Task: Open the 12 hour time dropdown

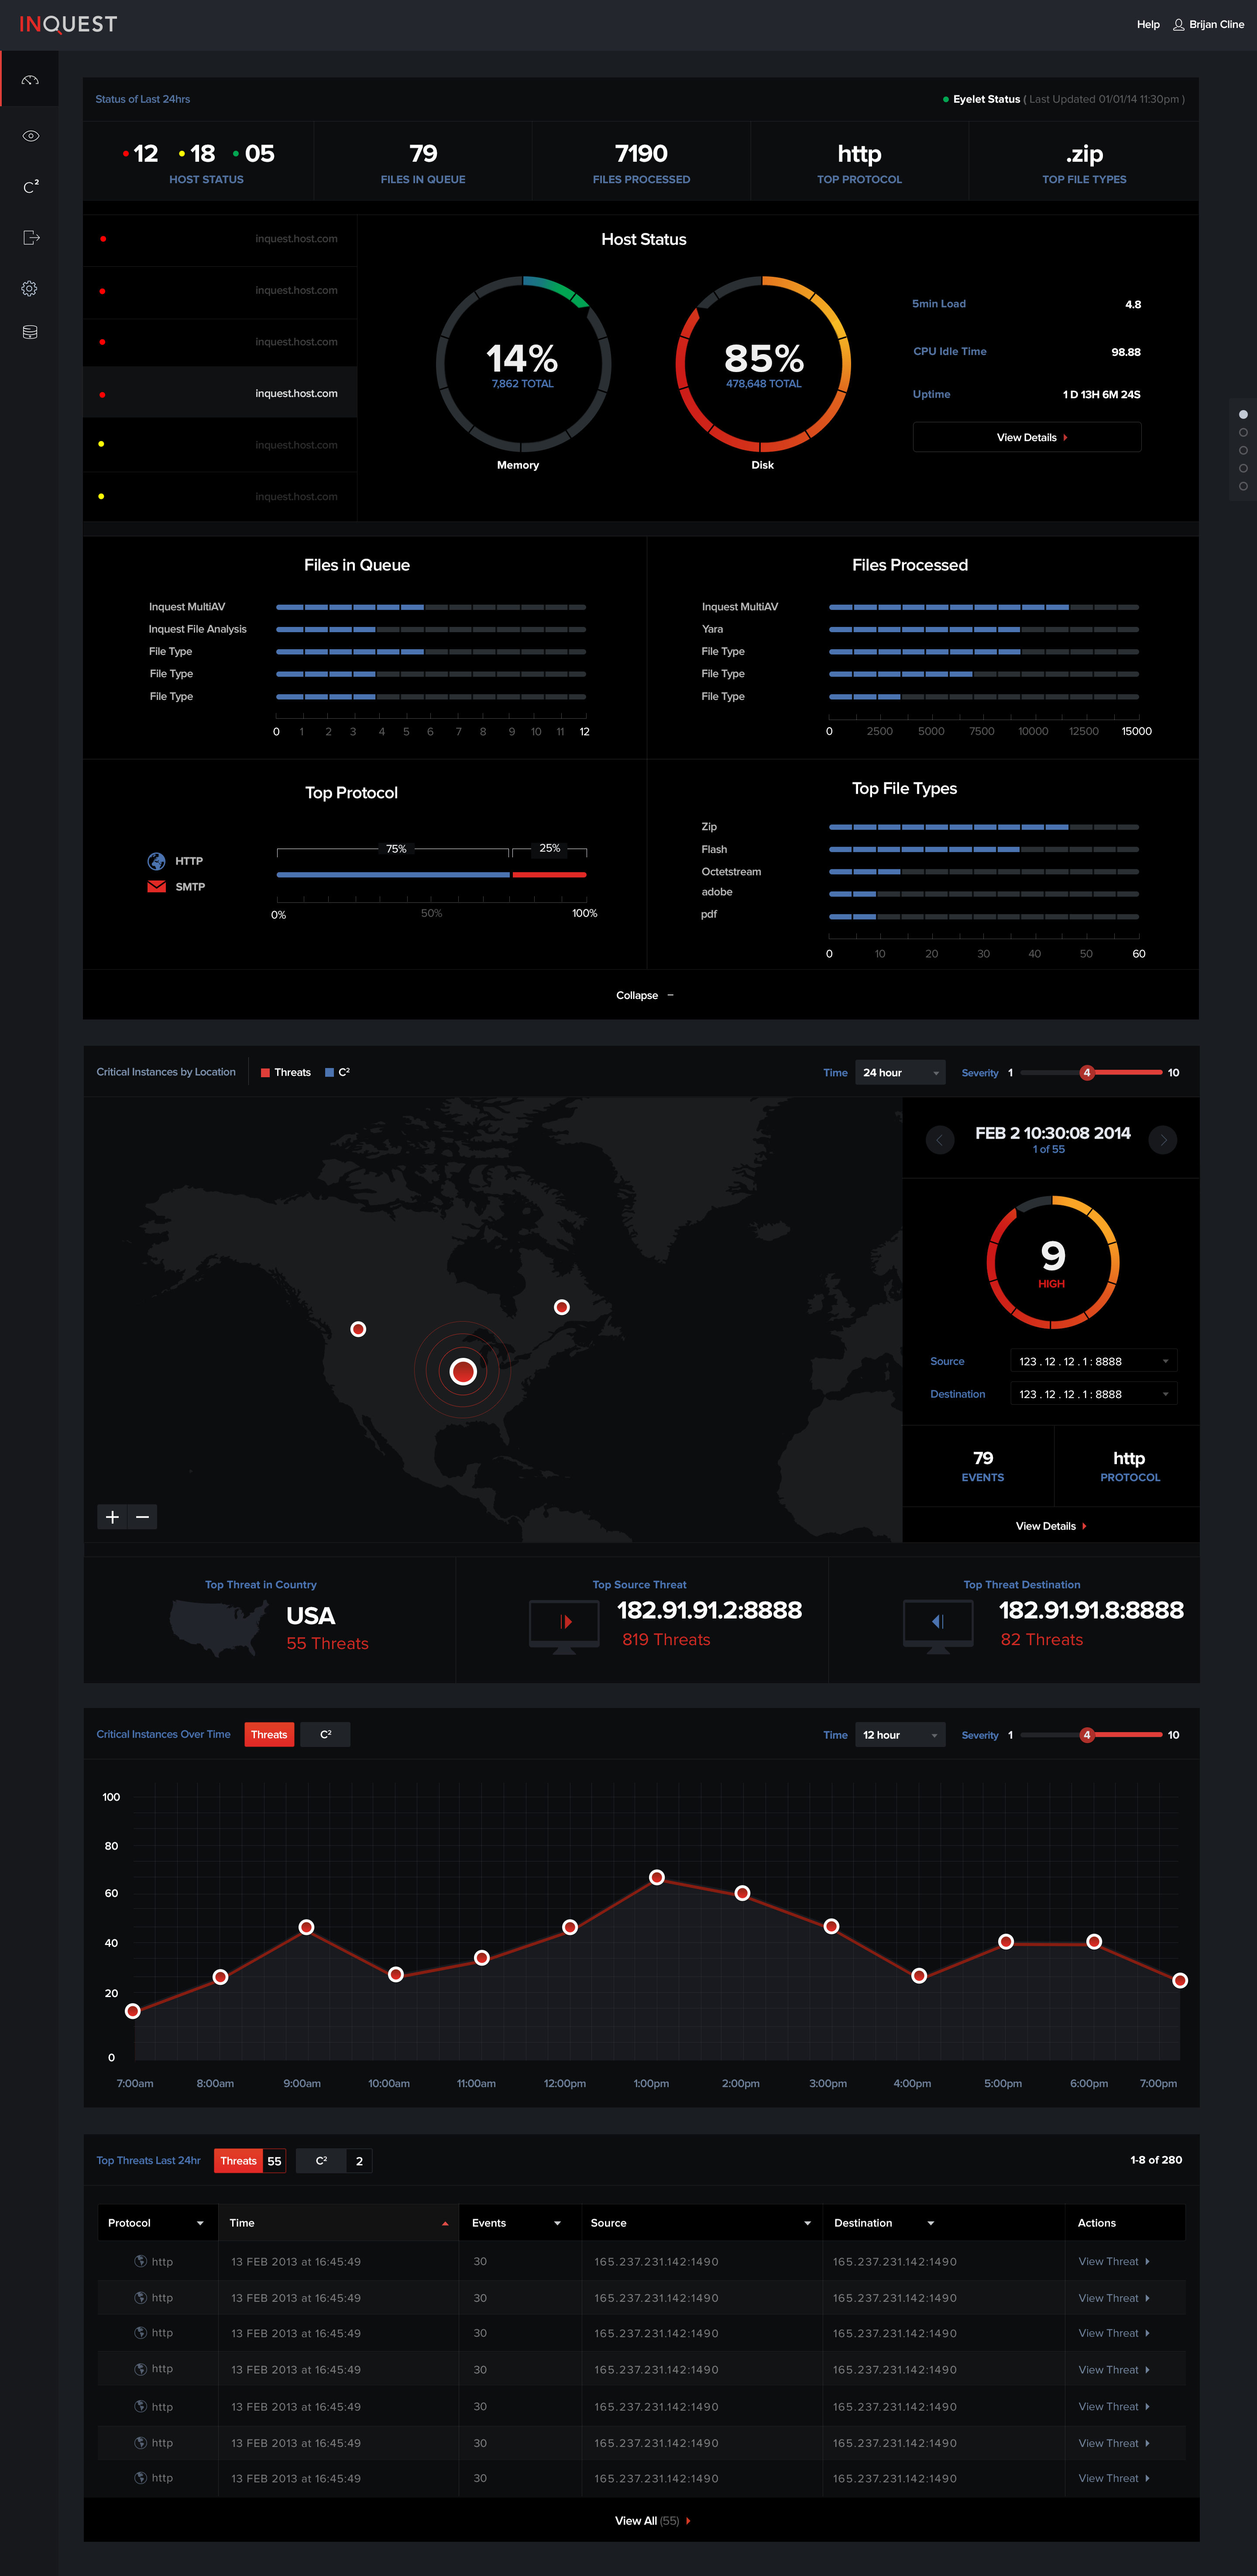Action: (900, 1735)
